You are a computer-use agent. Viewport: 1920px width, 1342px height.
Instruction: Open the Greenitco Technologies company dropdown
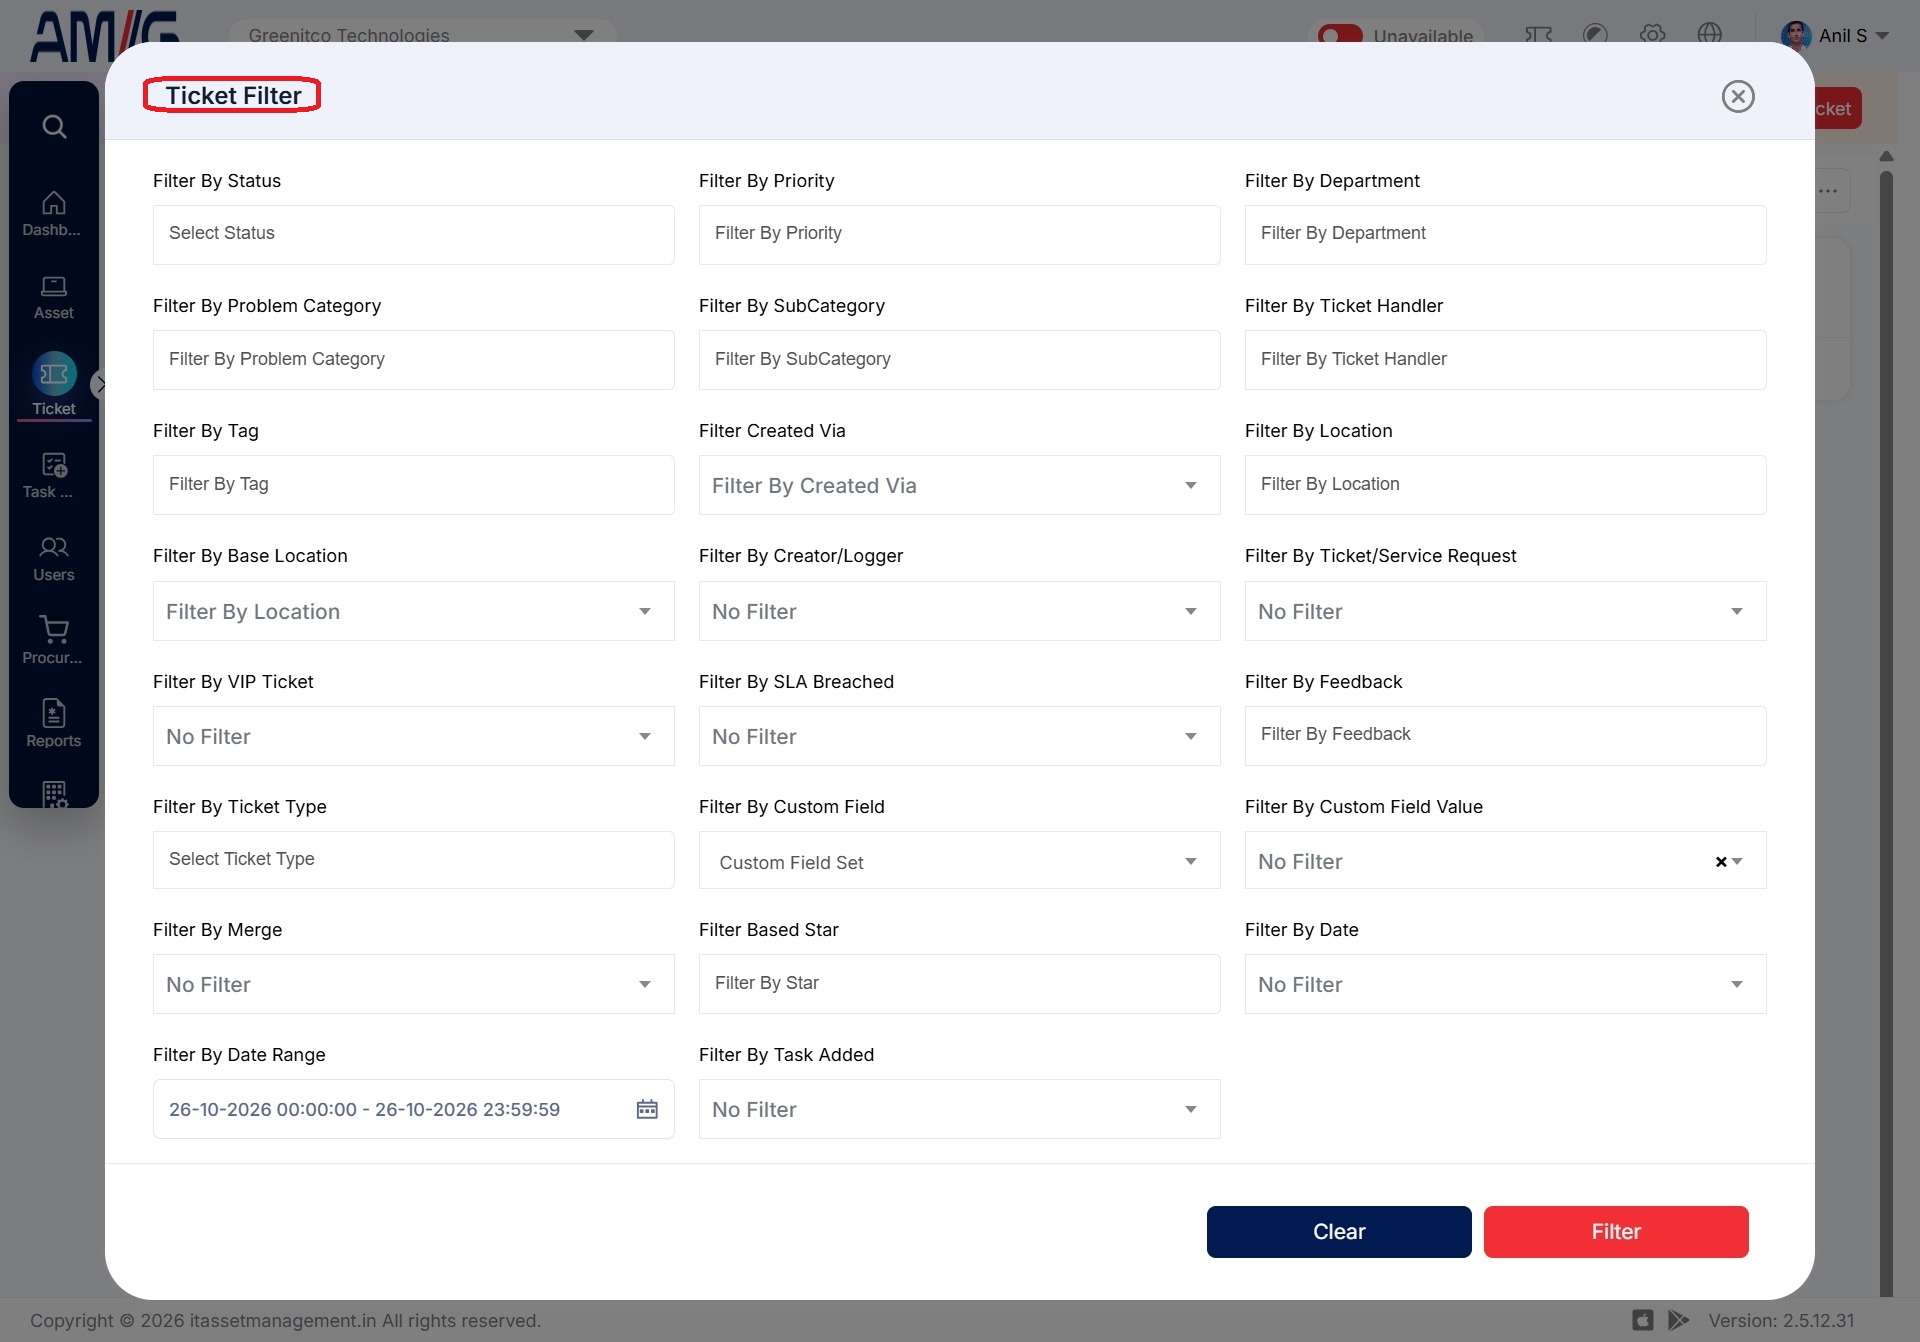(x=422, y=35)
